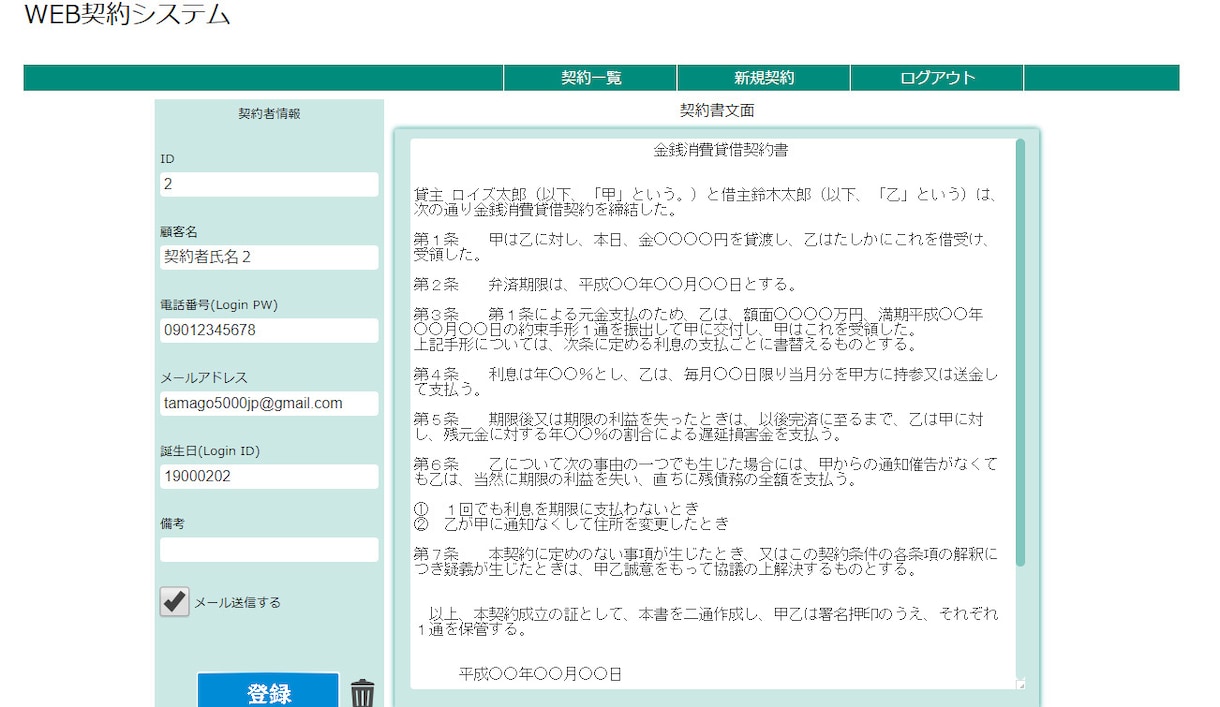Image resolution: width=1220 pixels, height=707 pixels.
Task: Click the 契約者情報 panel heading
Action: tap(269, 114)
